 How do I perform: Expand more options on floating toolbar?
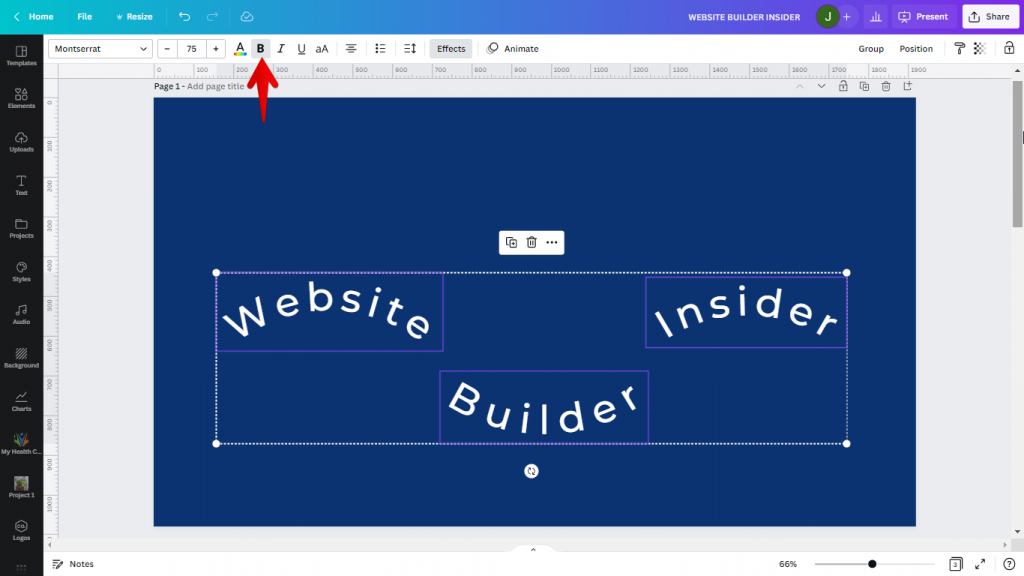pos(552,242)
